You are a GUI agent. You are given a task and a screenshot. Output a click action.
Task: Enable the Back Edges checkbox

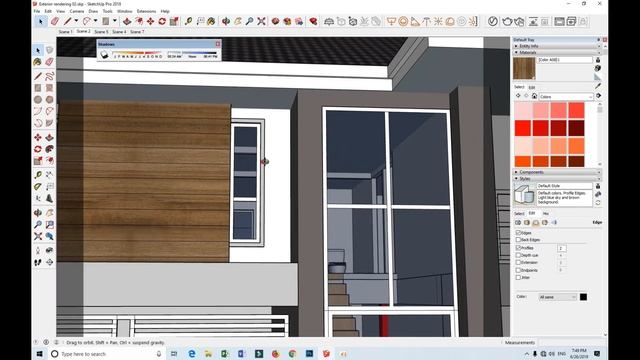pyautogui.click(x=518, y=240)
